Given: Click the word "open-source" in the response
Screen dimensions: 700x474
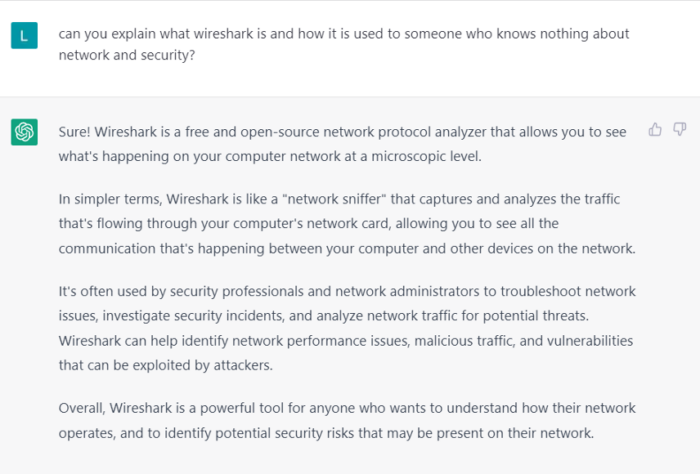Looking at the screenshot, I should pos(294,130).
